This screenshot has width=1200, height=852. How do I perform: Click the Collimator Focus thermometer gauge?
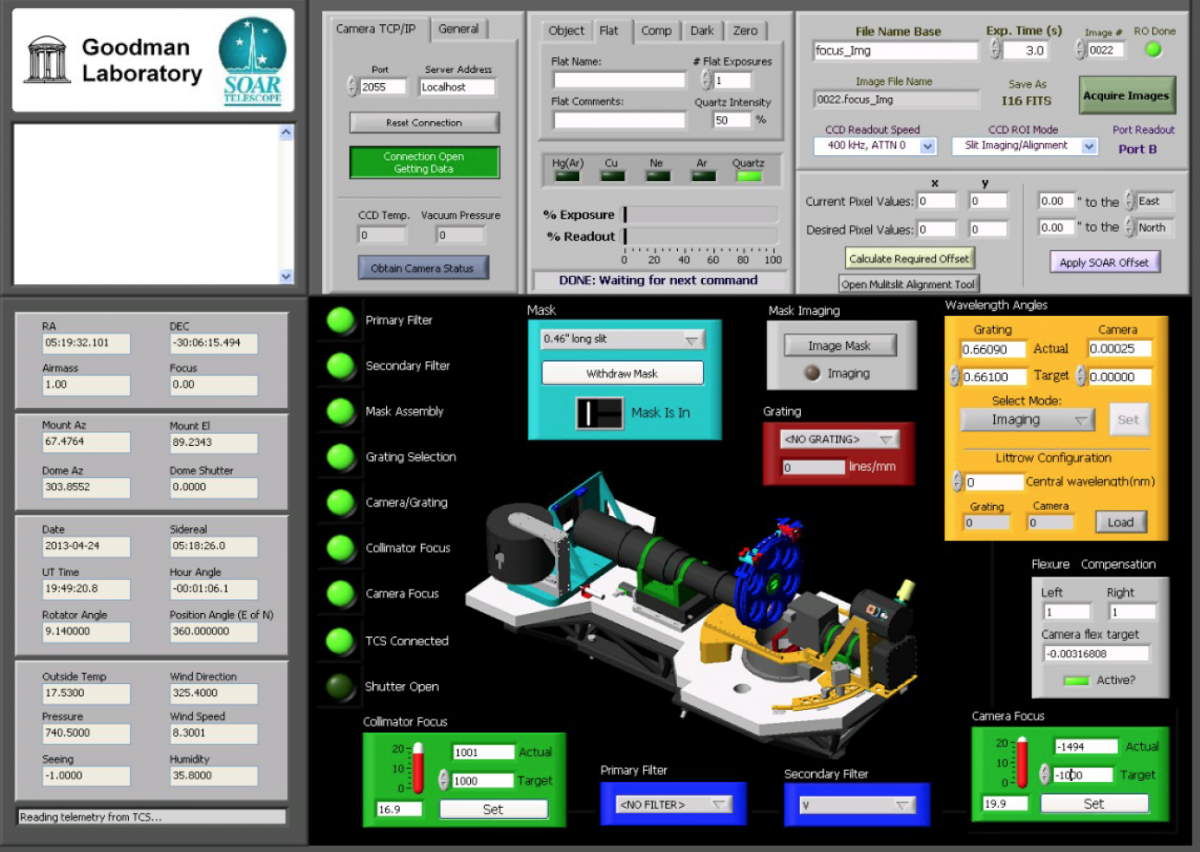pos(418,767)
